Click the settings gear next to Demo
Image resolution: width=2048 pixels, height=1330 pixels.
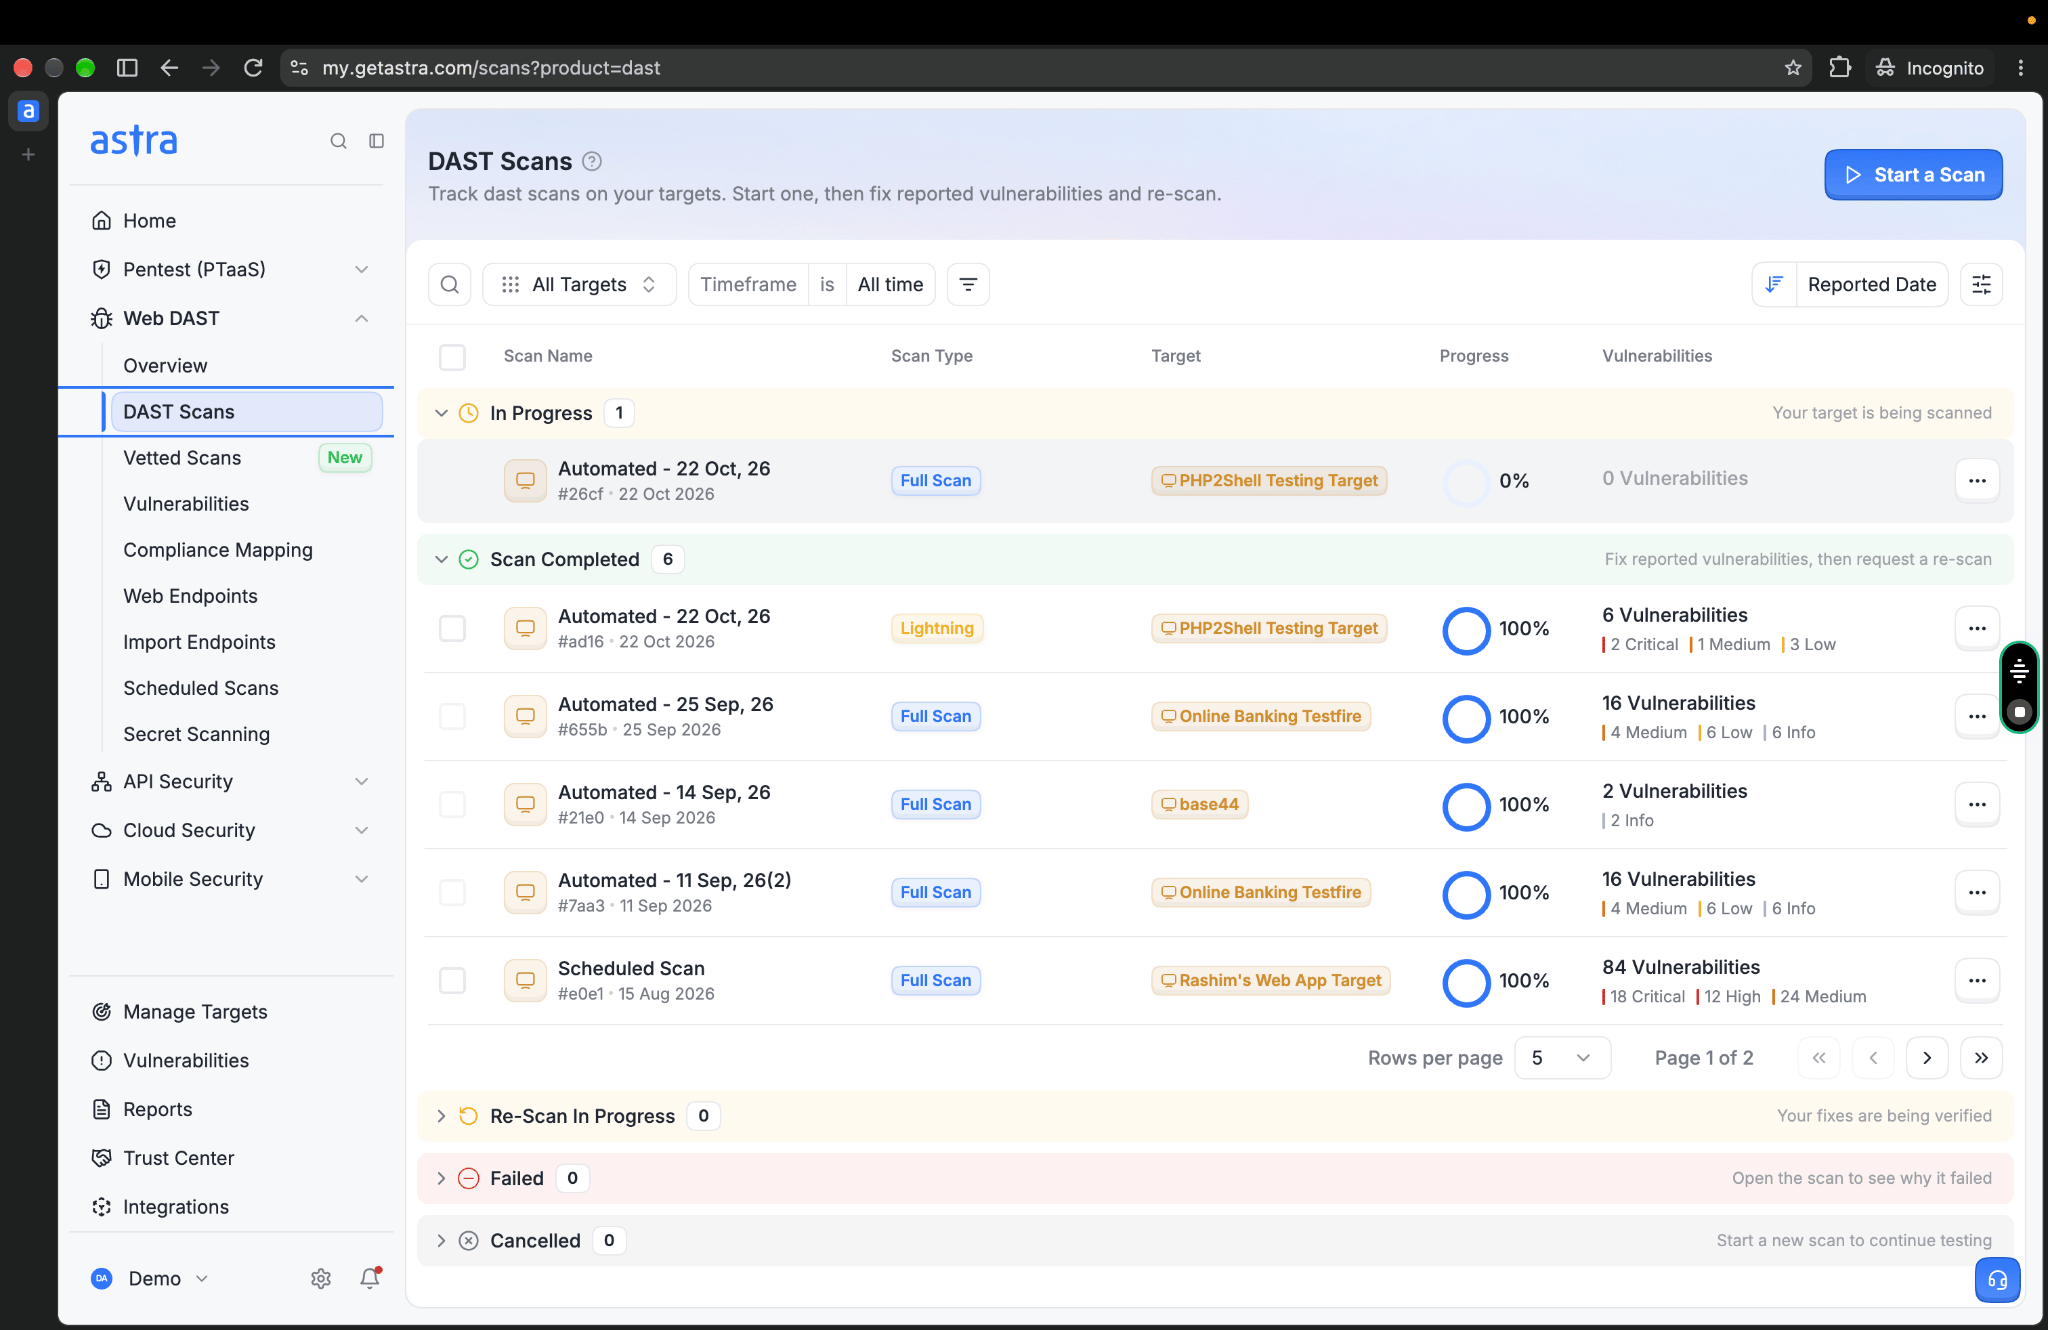(321, 1279)
